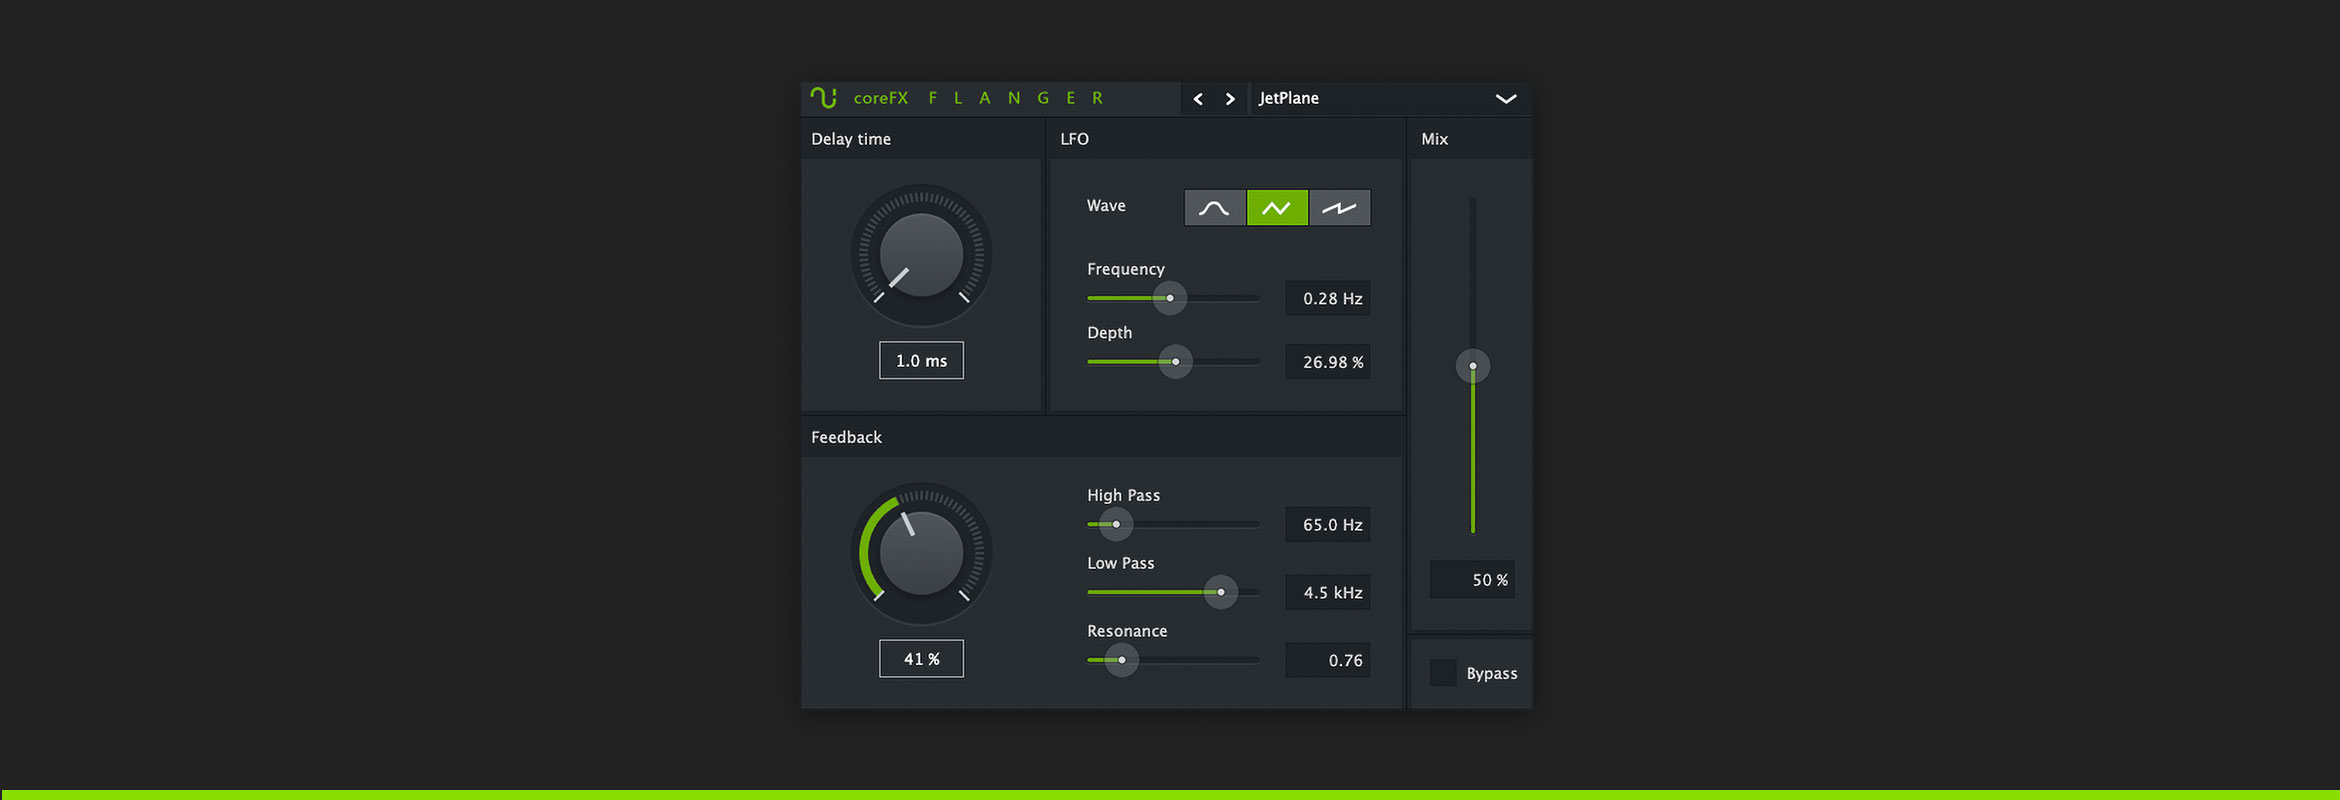Screen dimensions: 2340x800
Task: Click the 4.5 kHz low pass value
Action: (1328, 592)
